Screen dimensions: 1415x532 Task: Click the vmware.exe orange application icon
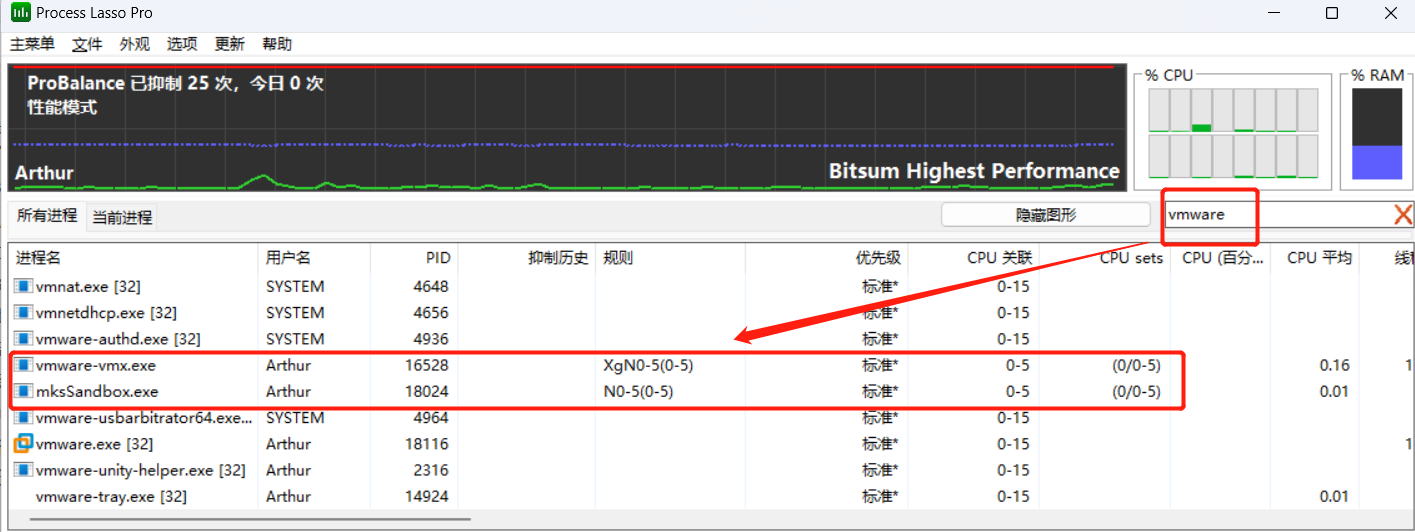[x=23, y=443]
